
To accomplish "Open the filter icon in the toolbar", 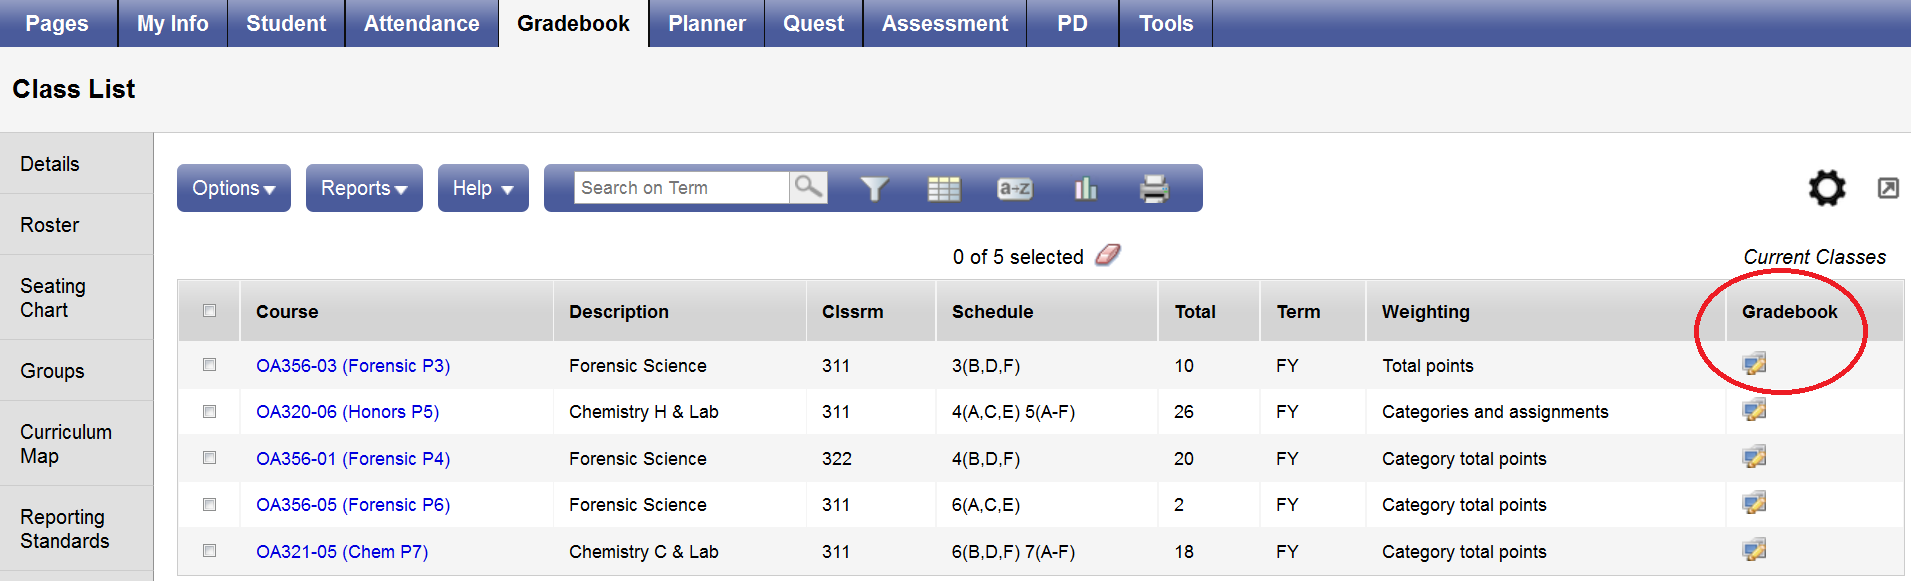I will 873,188.
